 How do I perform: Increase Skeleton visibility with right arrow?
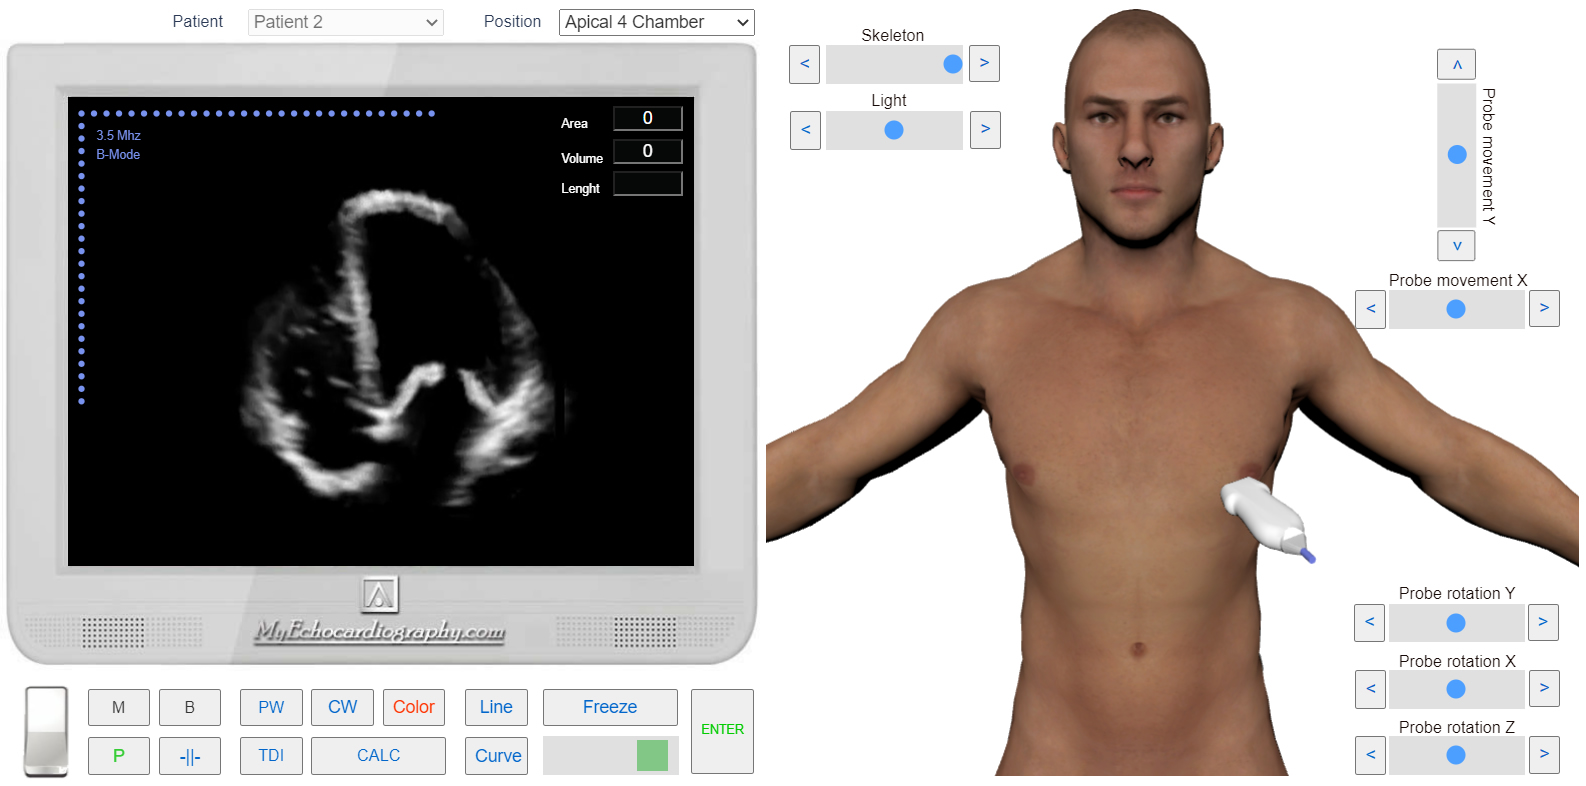coord(984,64)
